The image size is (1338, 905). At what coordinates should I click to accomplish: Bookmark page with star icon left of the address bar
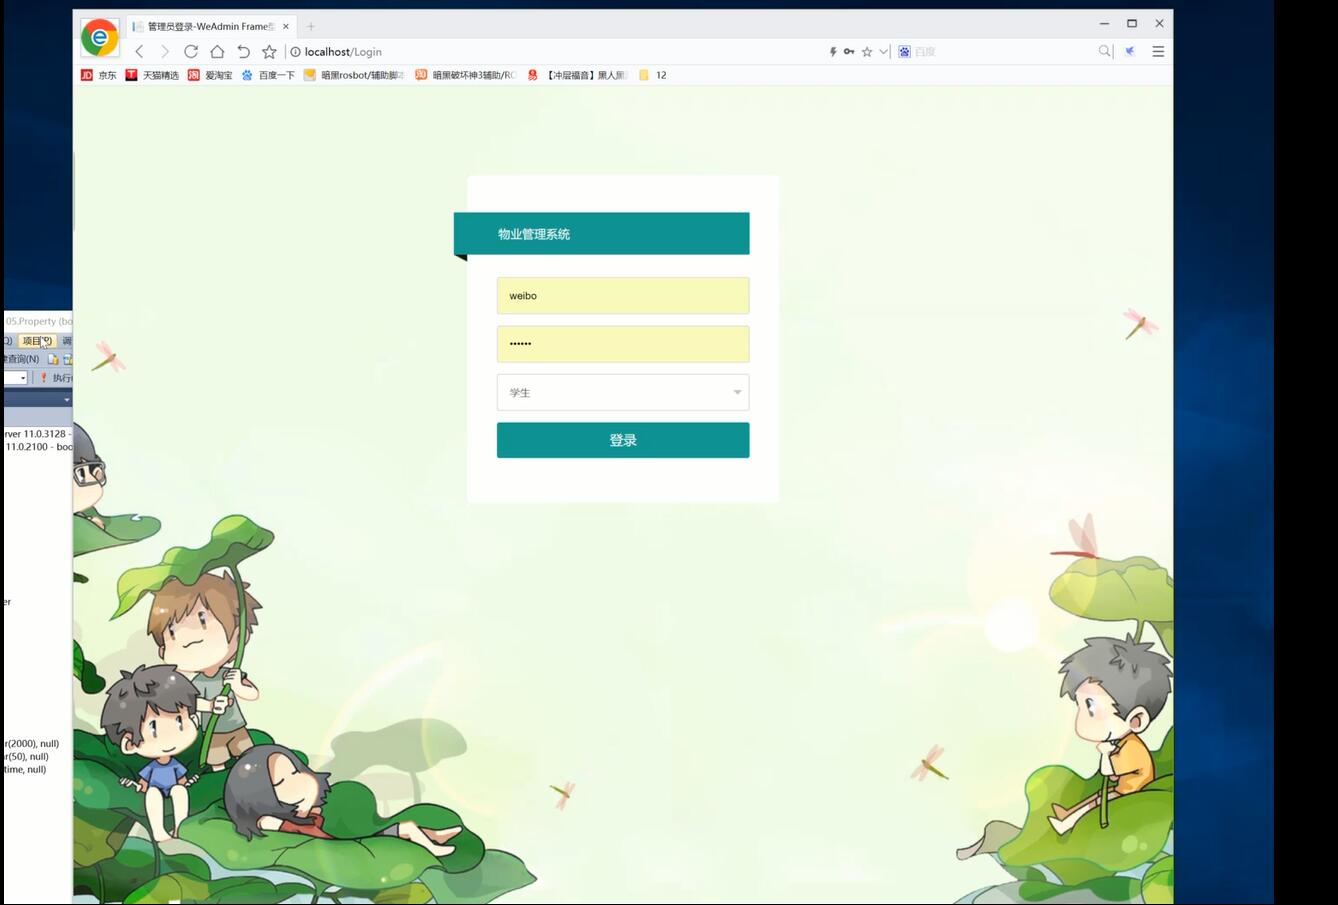pos(269,52)
